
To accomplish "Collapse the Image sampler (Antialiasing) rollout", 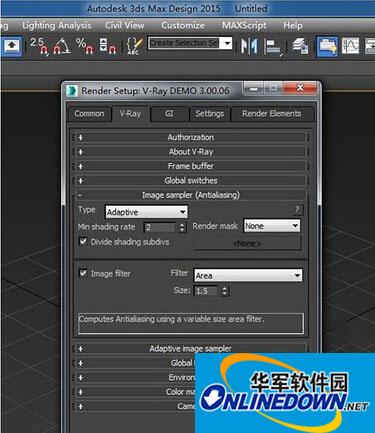I will (191, 195).
